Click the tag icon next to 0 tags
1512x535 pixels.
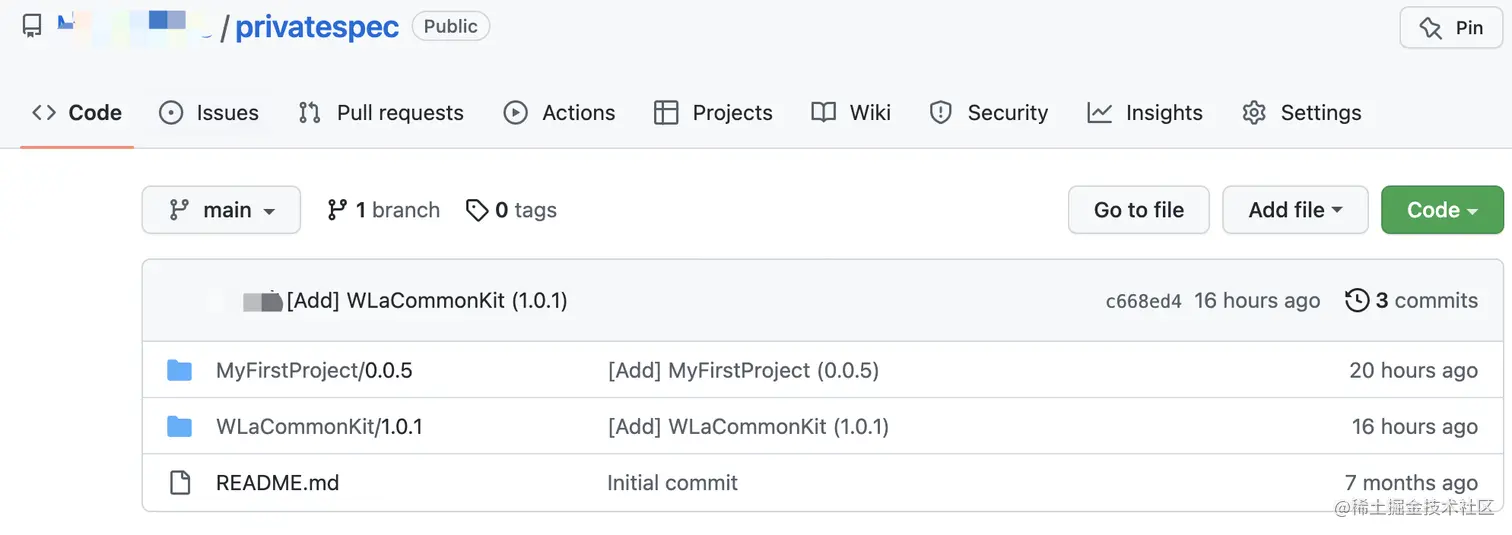click(477, 210)
